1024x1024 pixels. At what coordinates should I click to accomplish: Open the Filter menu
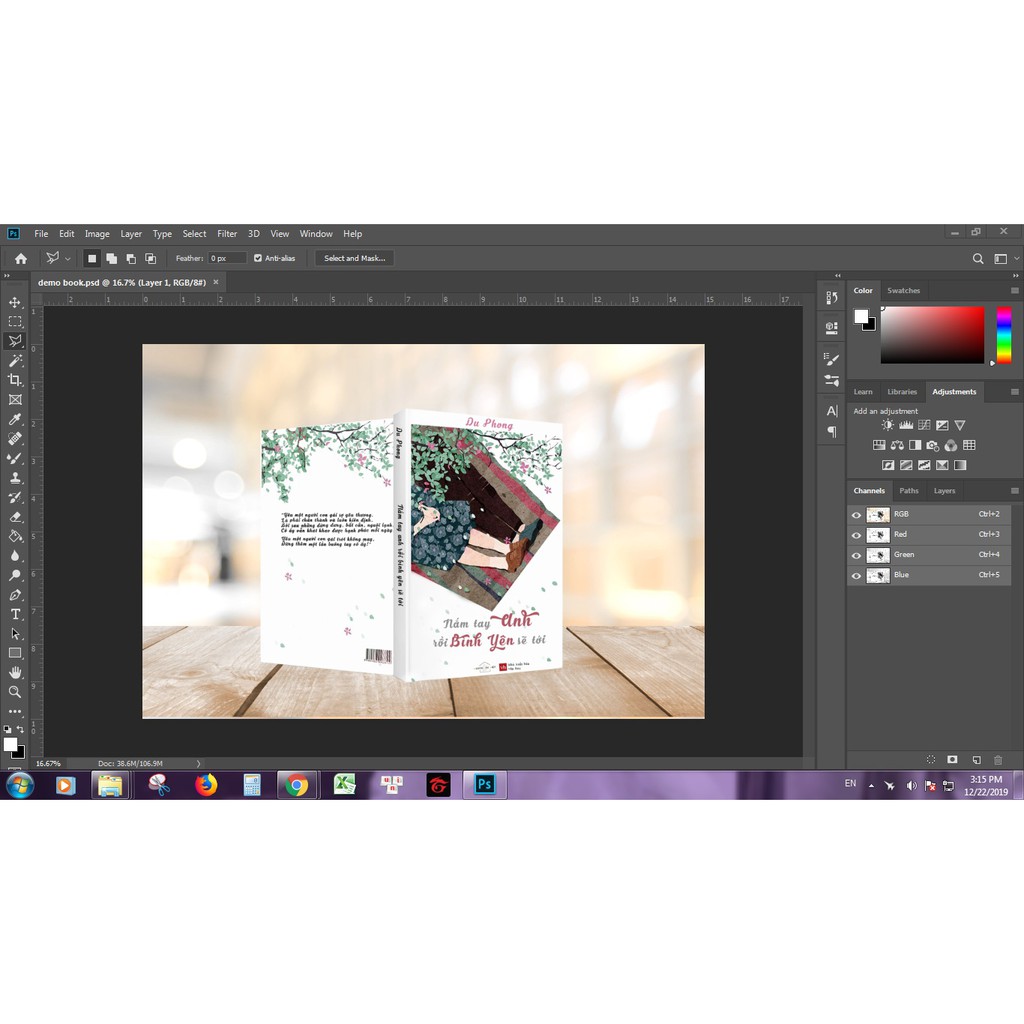point(227,234)
